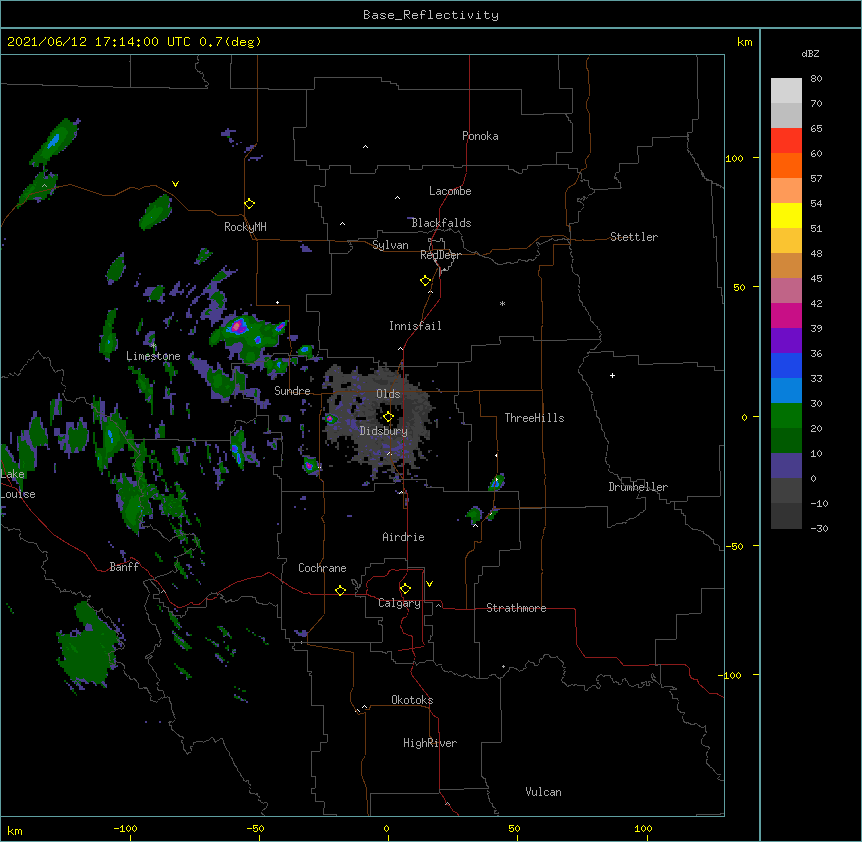The height and width of the screenshot is (842, 862).
Task: Click the Drumheller town label
Action: point(638,487)
